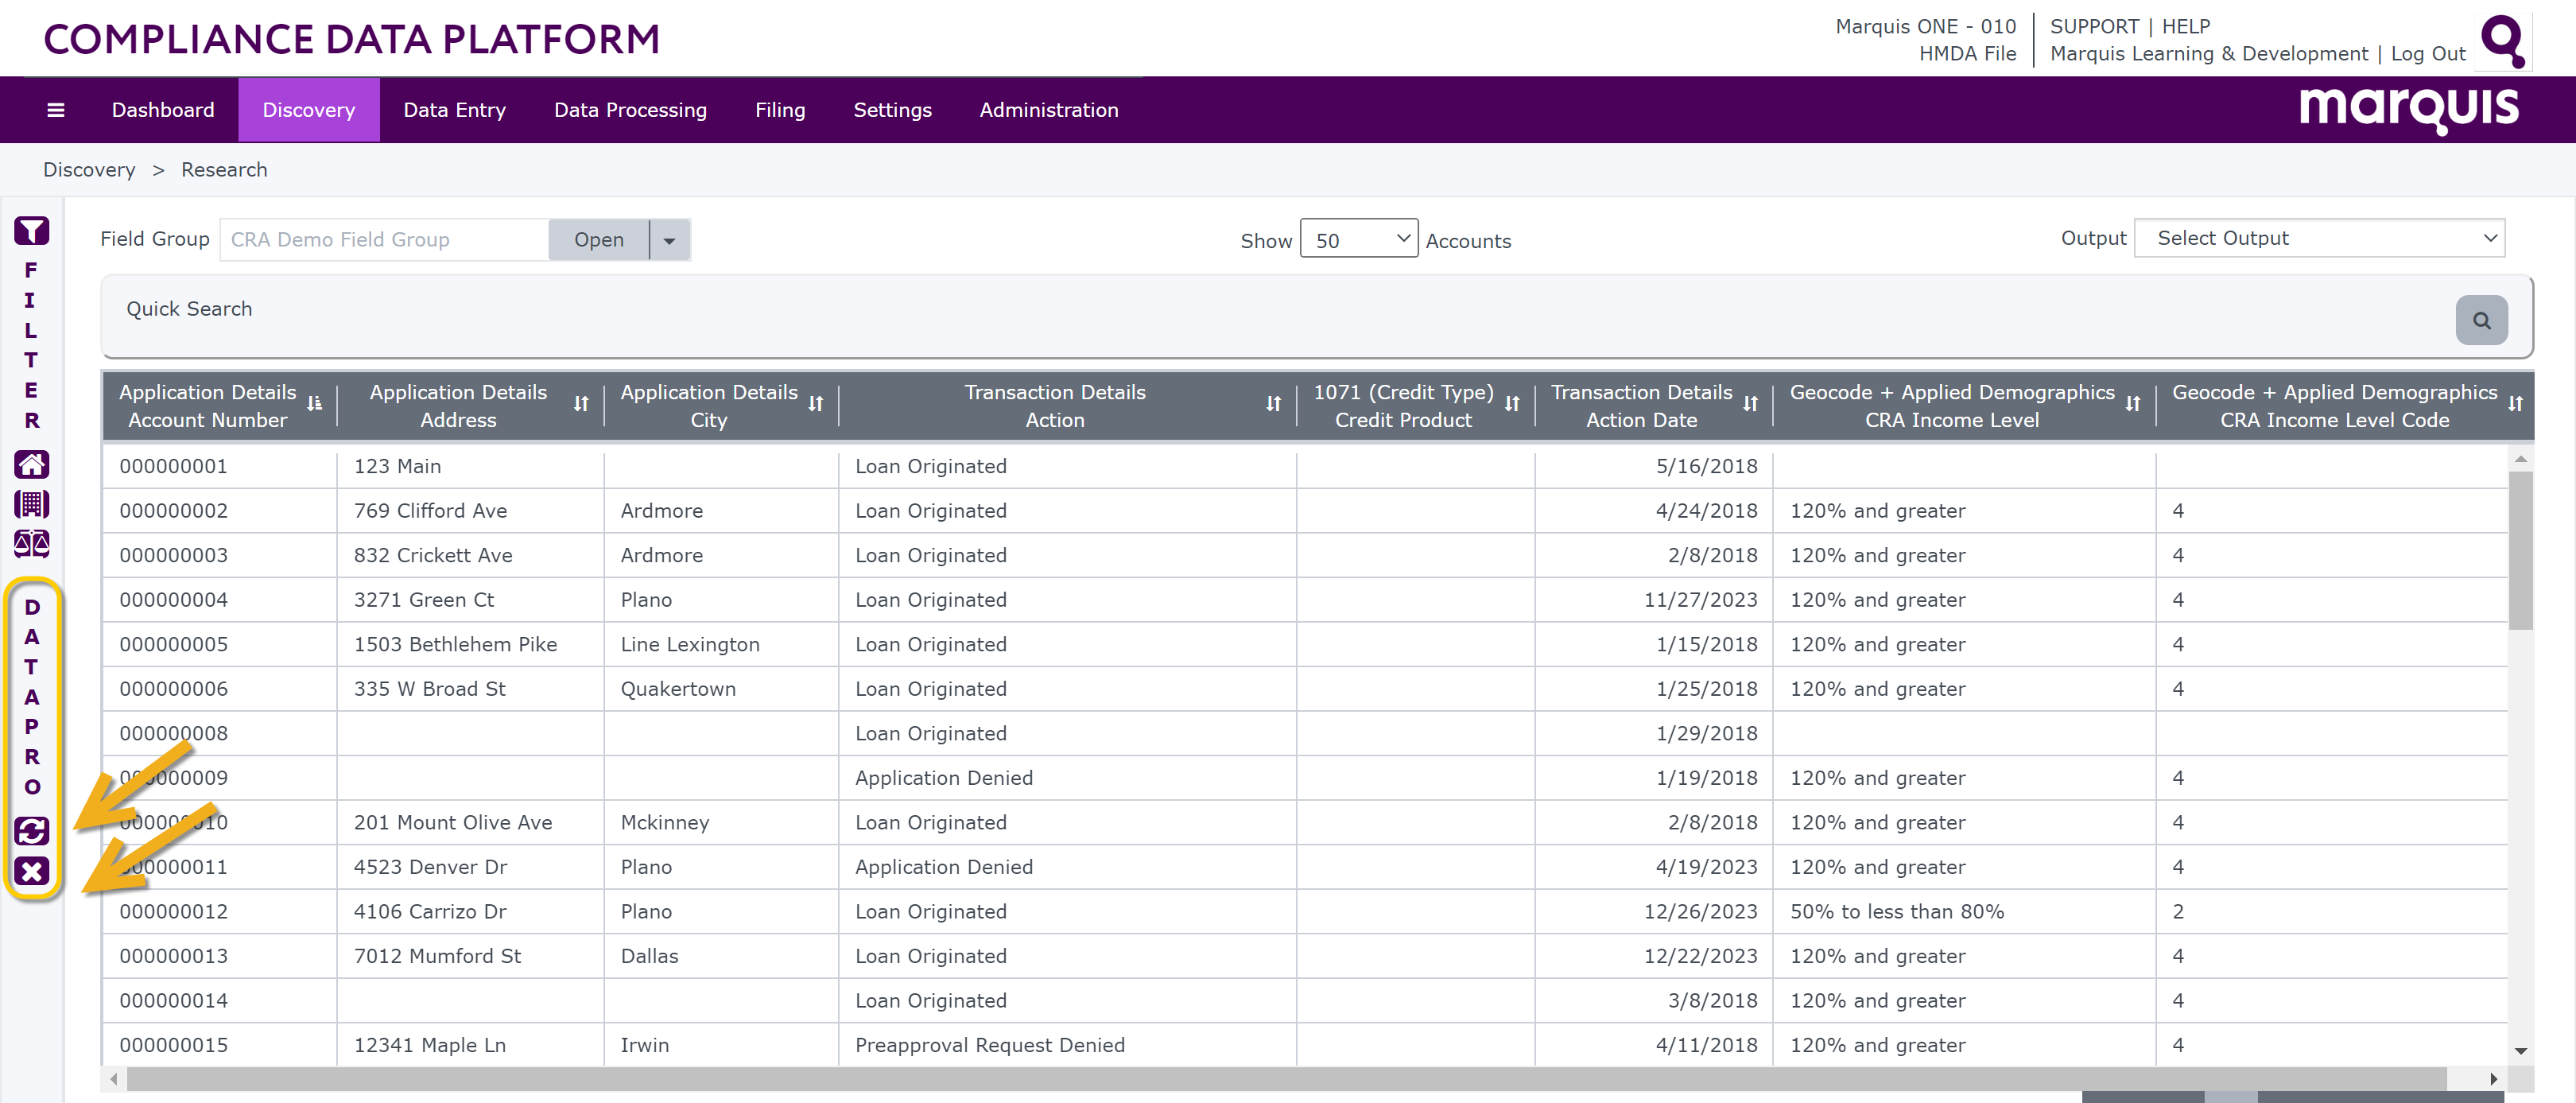Click the Data Pro refresh icon
The width and height of the screenshot is (2576, 1103).
point(31,831)
